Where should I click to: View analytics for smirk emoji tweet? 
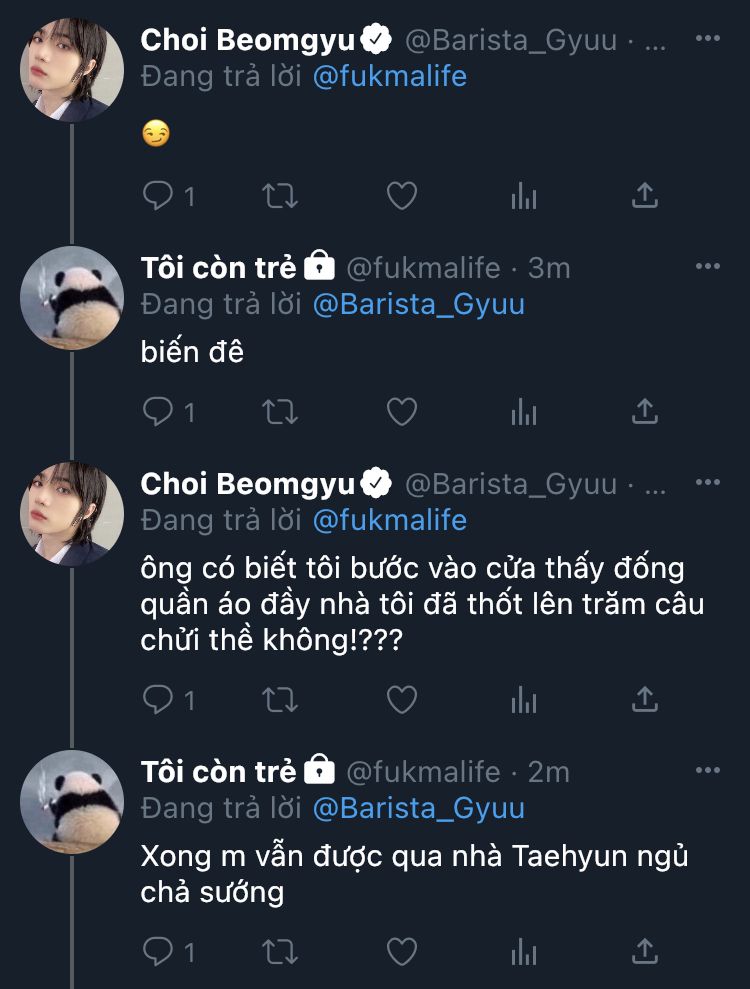coord(524,195)
